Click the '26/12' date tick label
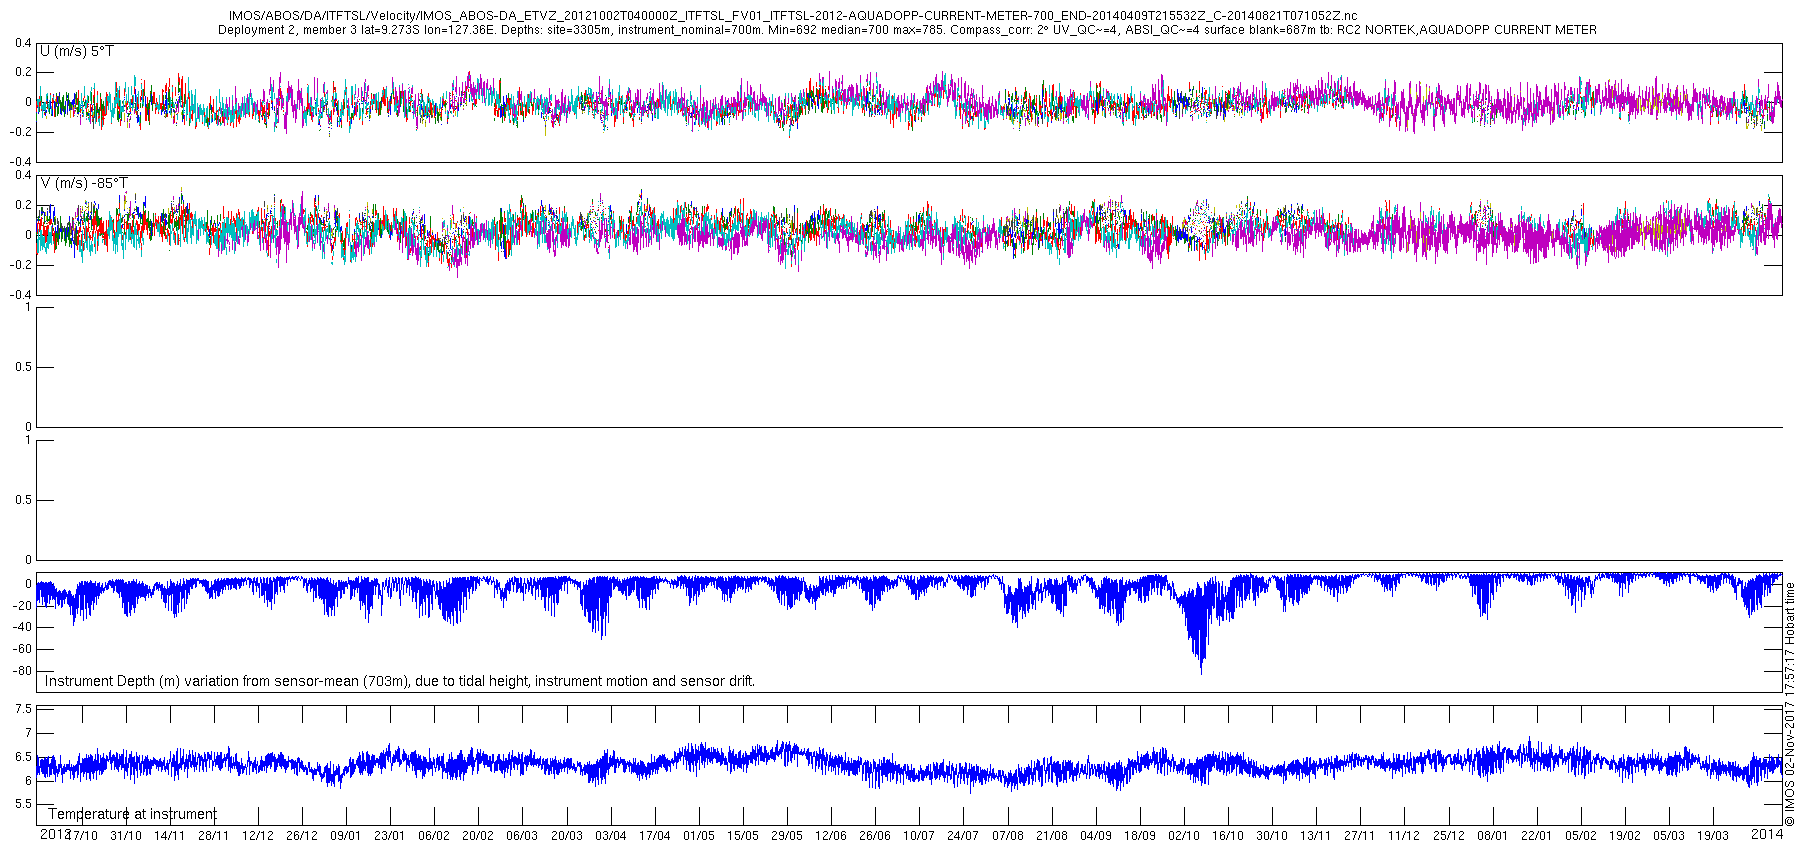 click(302, 836)
